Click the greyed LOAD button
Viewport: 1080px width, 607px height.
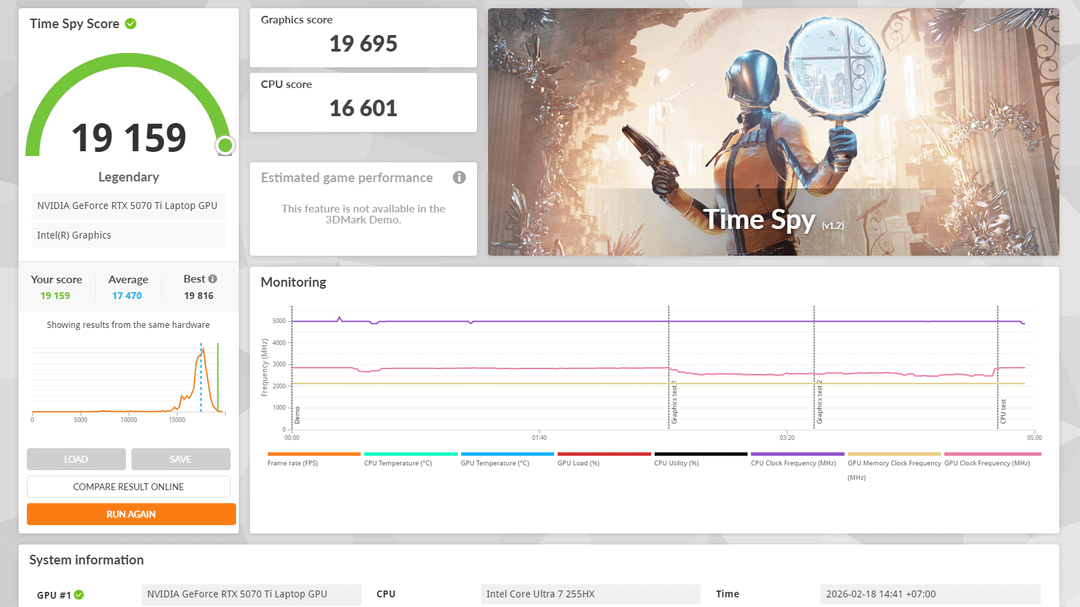tap(76, 459)
